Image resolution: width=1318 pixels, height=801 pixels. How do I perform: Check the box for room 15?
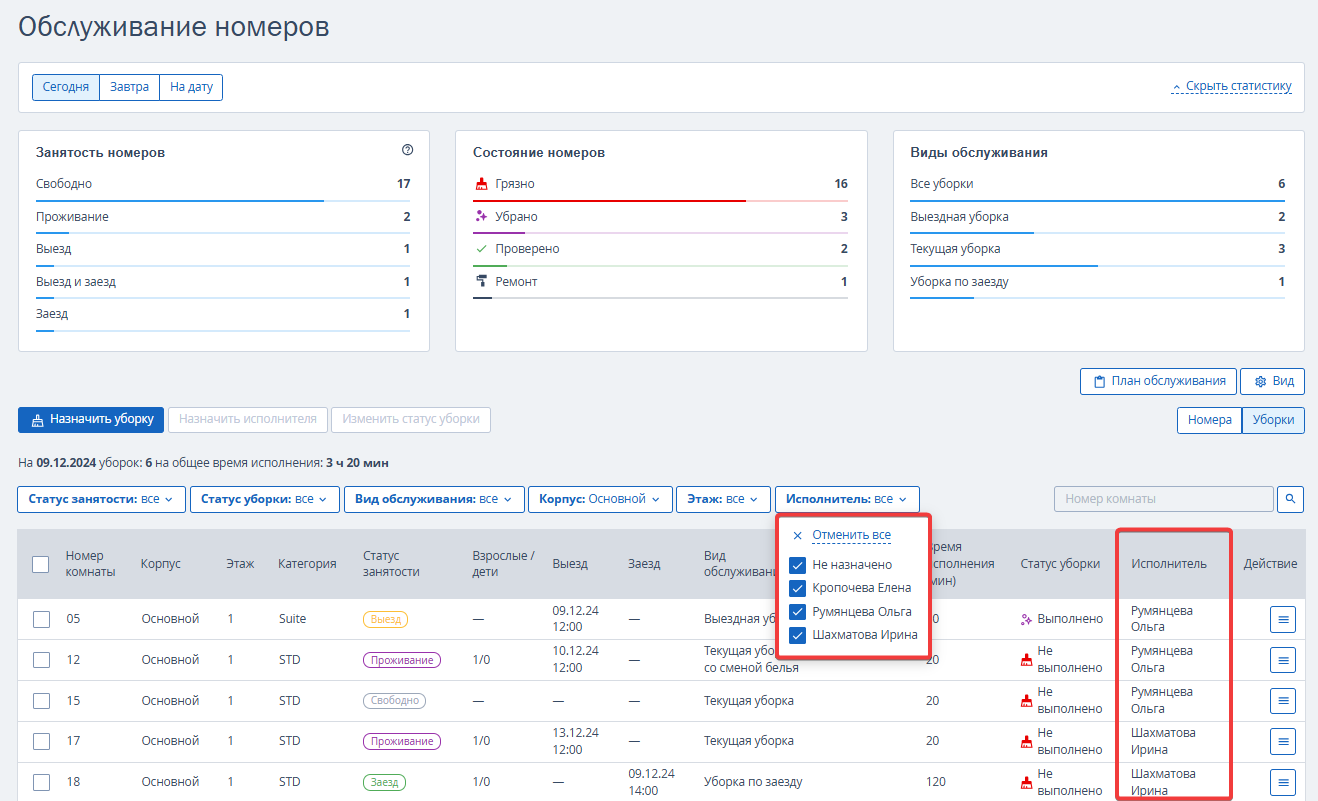click(x=41, y=701)
